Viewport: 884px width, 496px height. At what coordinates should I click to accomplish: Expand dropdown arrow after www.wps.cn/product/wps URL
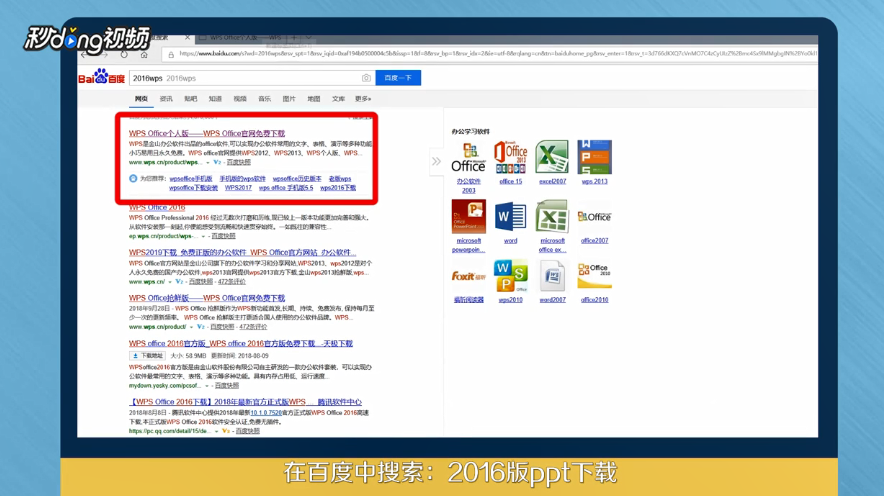click(x=207, y=162)
